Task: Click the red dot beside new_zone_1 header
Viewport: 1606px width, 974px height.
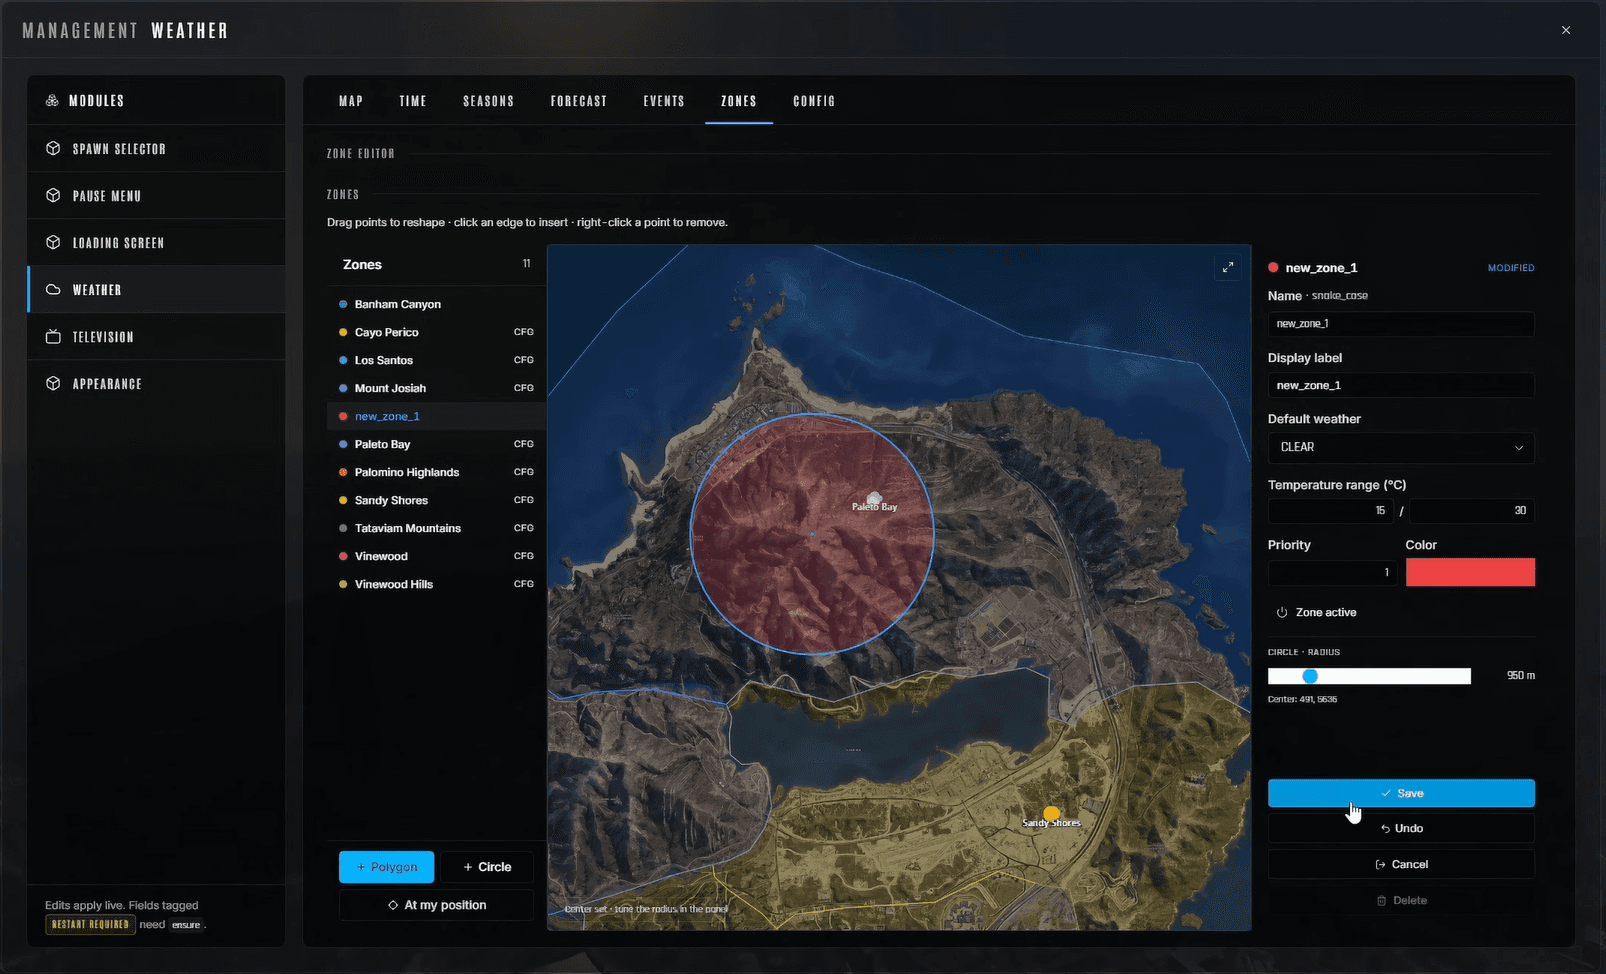Action: click(x=1273, y=267)
